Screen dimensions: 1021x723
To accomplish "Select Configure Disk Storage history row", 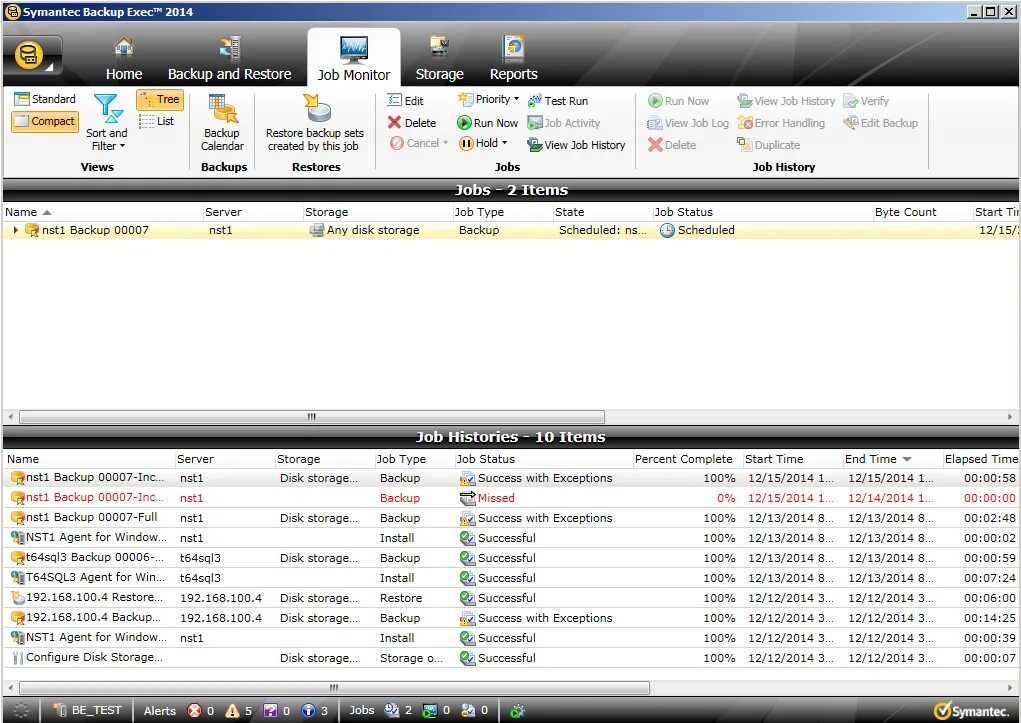I will [511, 658].
